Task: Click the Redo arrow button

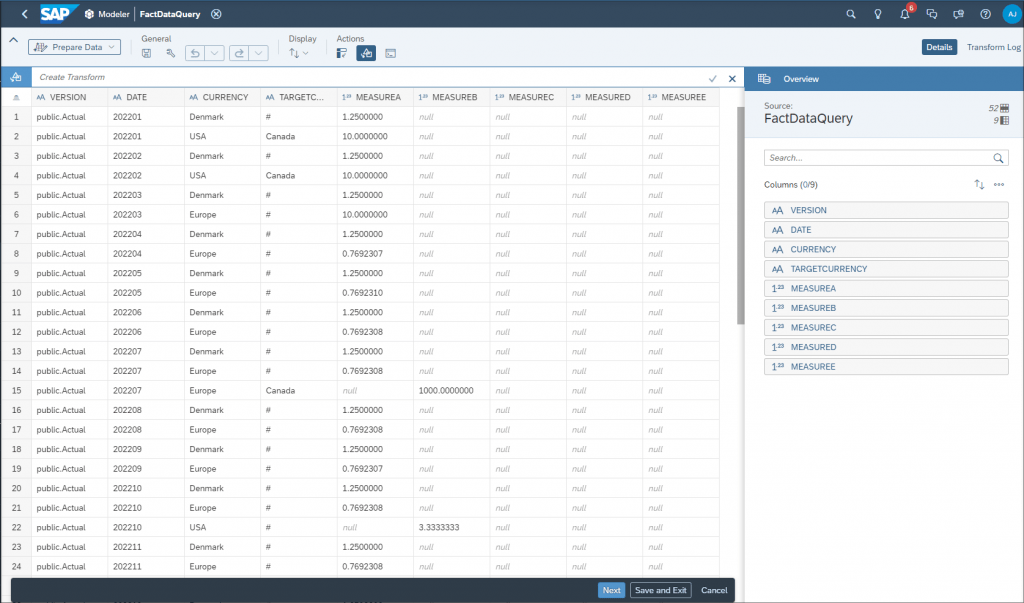Action: coord(239,54)
